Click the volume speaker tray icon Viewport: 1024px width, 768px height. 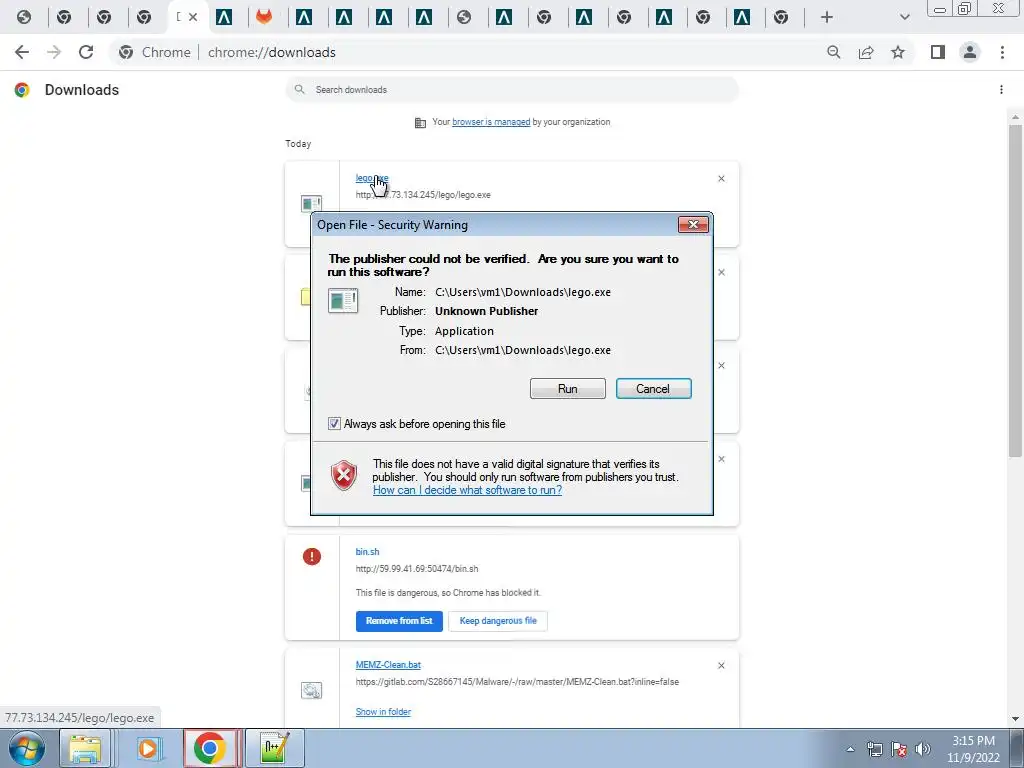[923, 749]
